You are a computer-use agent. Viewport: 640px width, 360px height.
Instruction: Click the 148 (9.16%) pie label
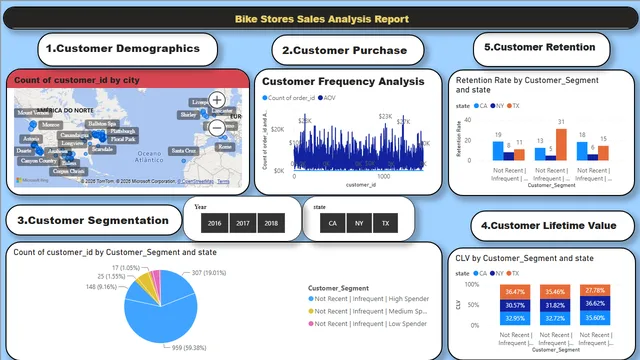click(101, 287)
